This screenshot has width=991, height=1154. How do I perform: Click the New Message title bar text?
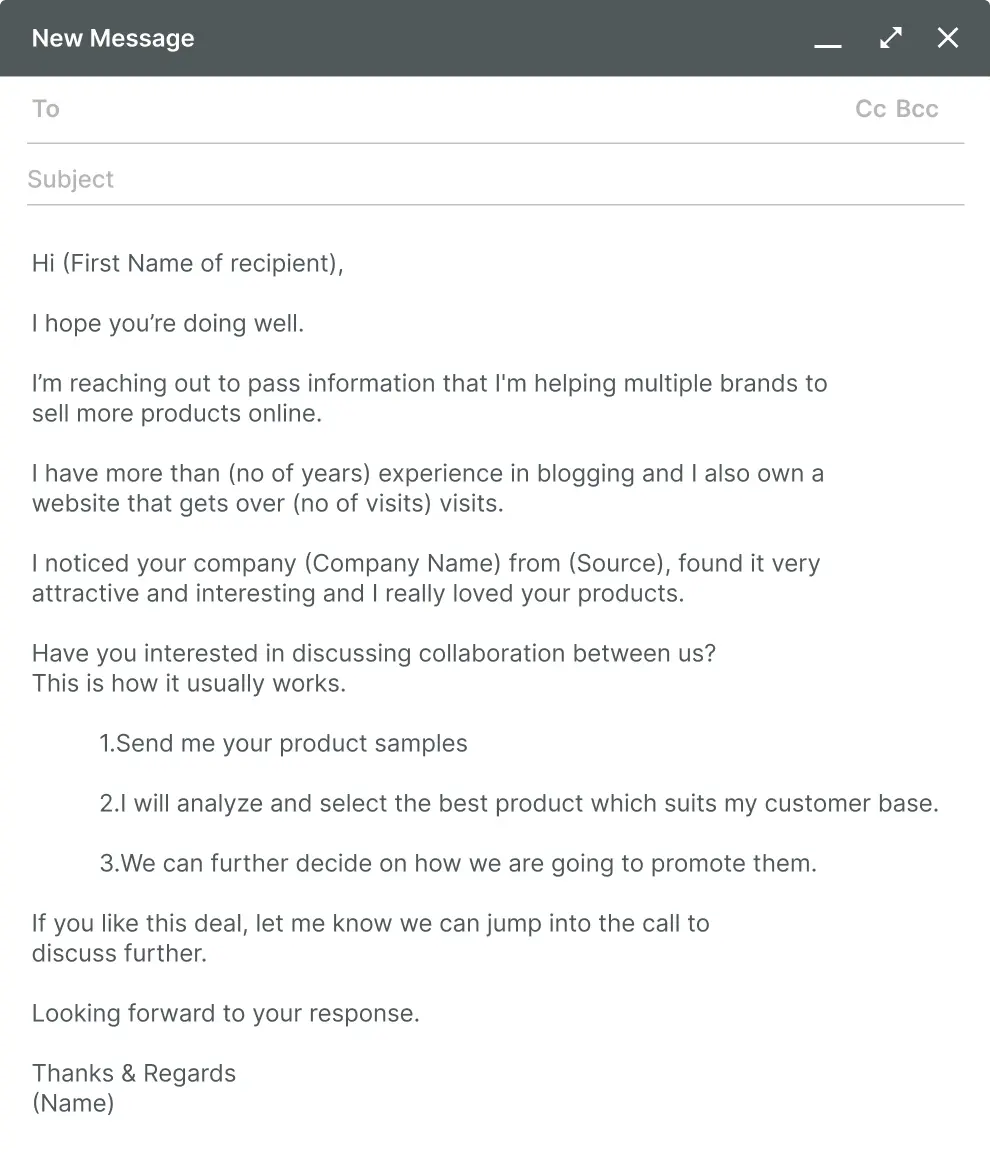(113, 38)
